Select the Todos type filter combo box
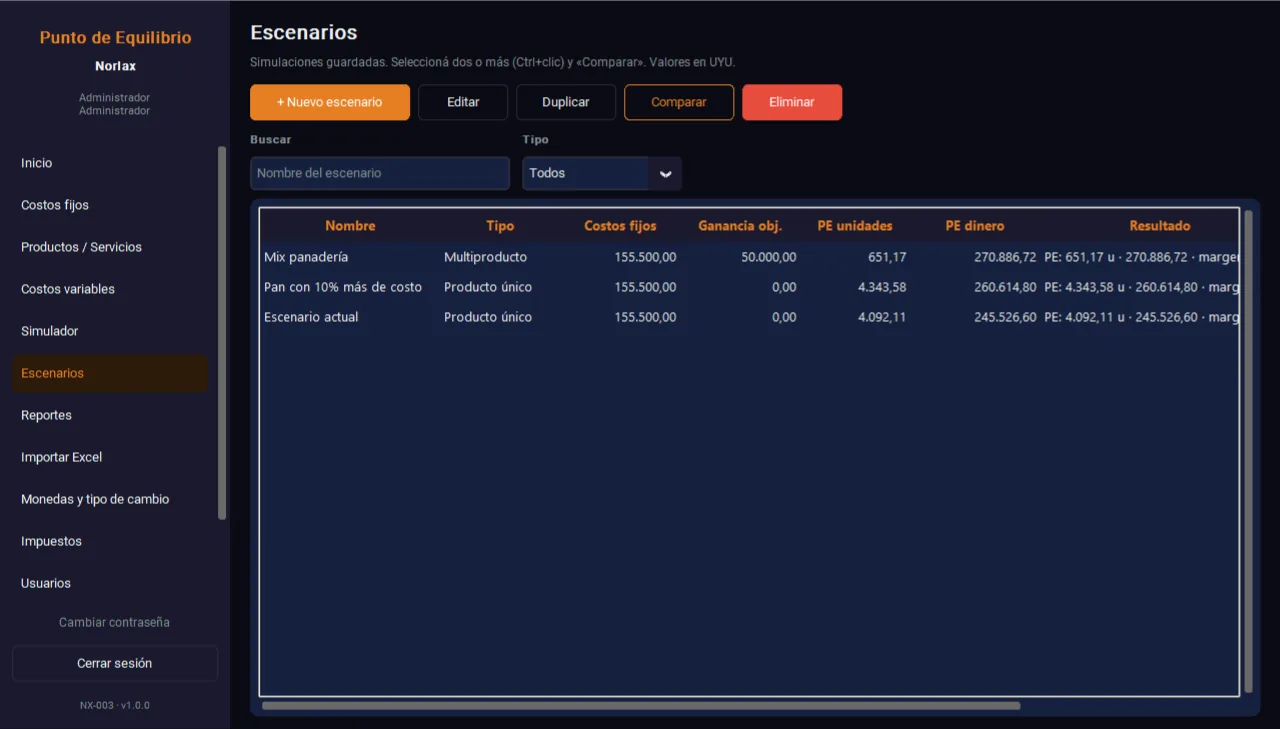 tap(602, 173)
